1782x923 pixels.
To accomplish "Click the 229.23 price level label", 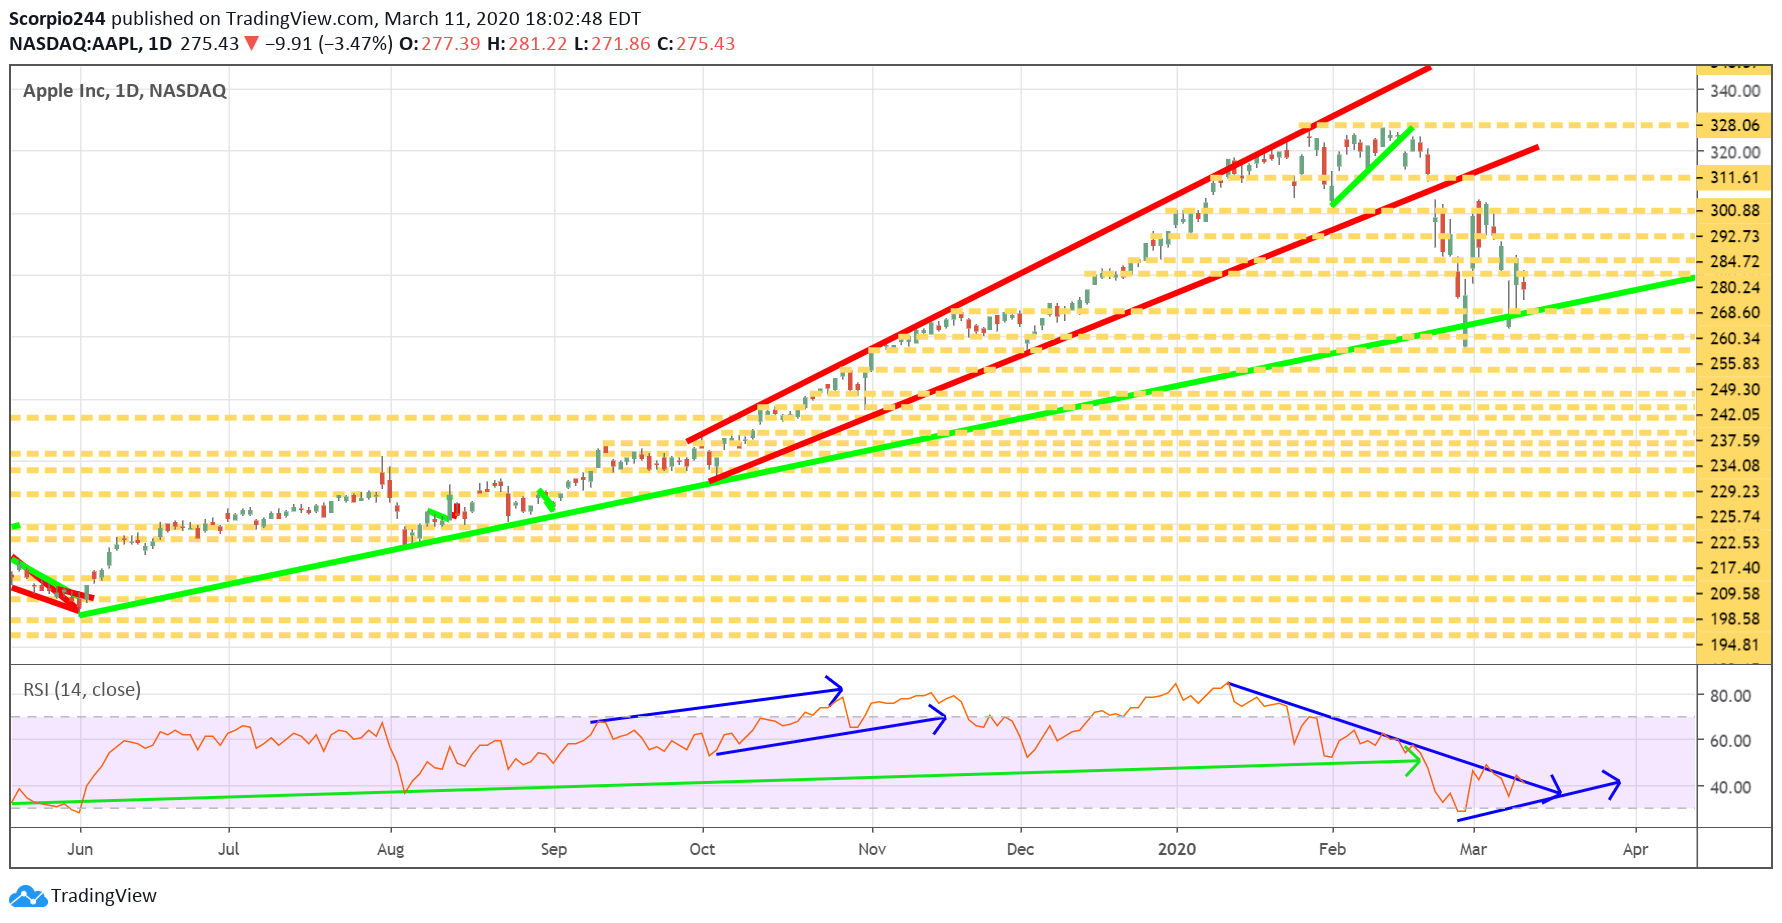I will [x=1735, y=492].
